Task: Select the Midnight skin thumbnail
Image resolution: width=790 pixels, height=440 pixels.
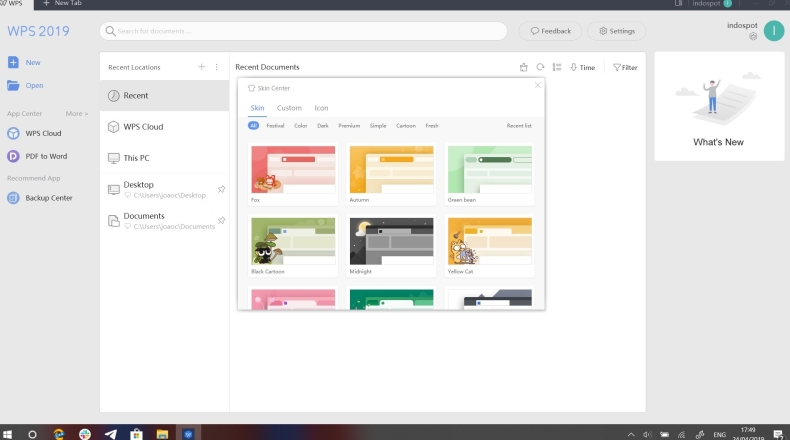Action: click(392, 241)
